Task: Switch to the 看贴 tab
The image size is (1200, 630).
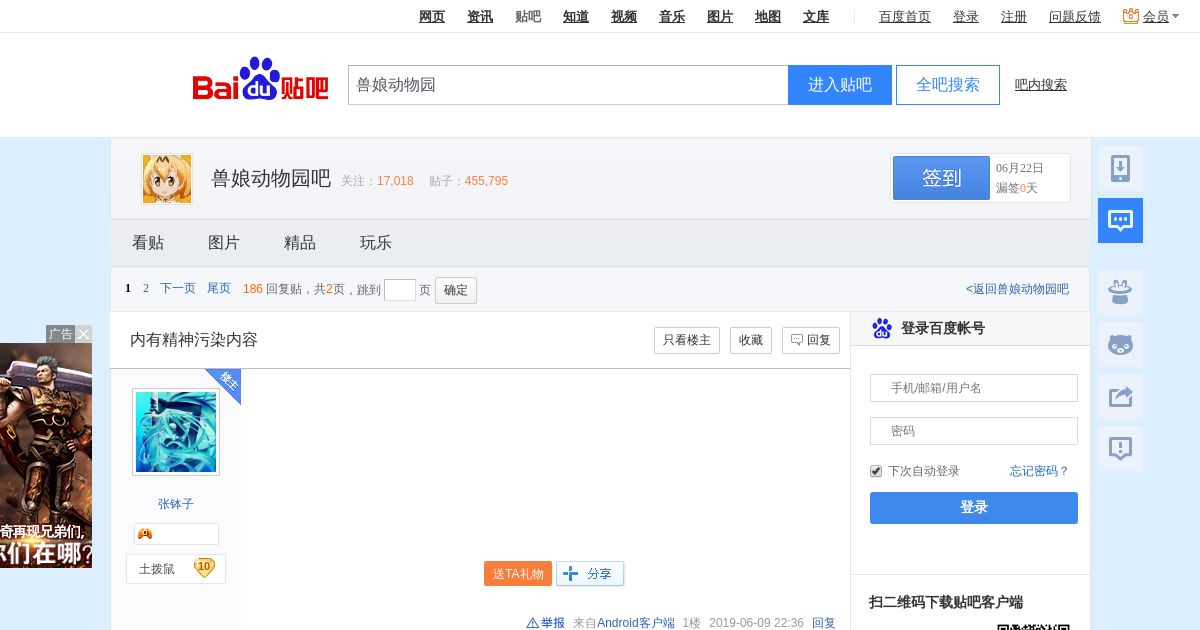Action: click(148, 243)
